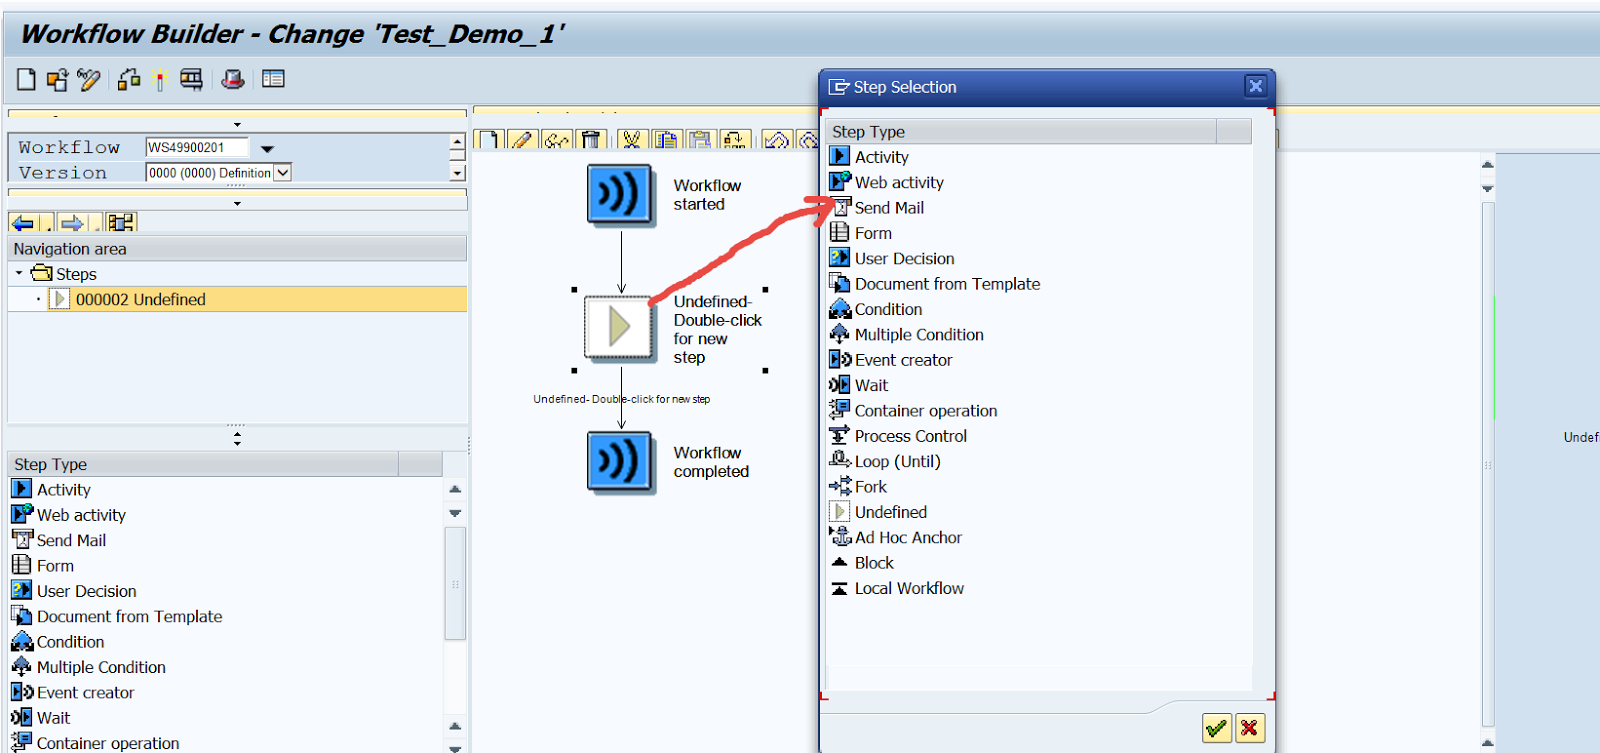Close the Step Selection dialog
The image size is (1600, 753).
[1256, 86]
